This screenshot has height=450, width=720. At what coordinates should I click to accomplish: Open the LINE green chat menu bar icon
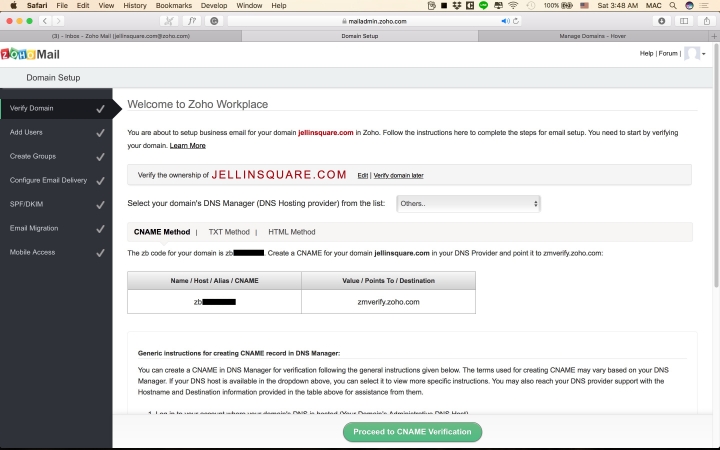[484, 6]
